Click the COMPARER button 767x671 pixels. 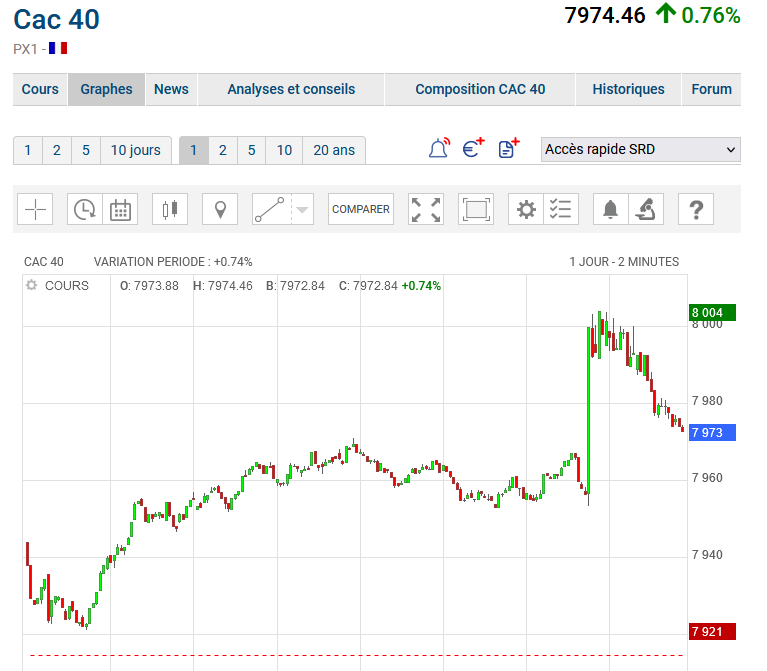361,209
